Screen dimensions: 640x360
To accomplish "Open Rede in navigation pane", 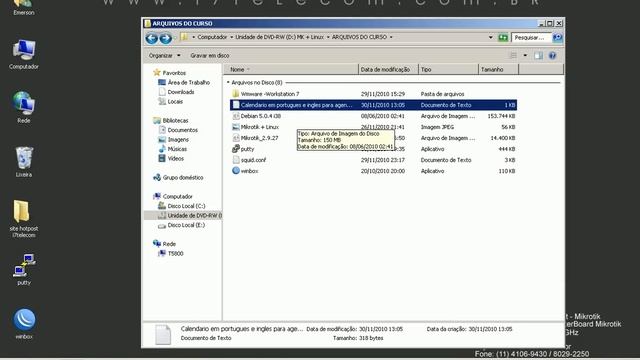I will 169,244.
